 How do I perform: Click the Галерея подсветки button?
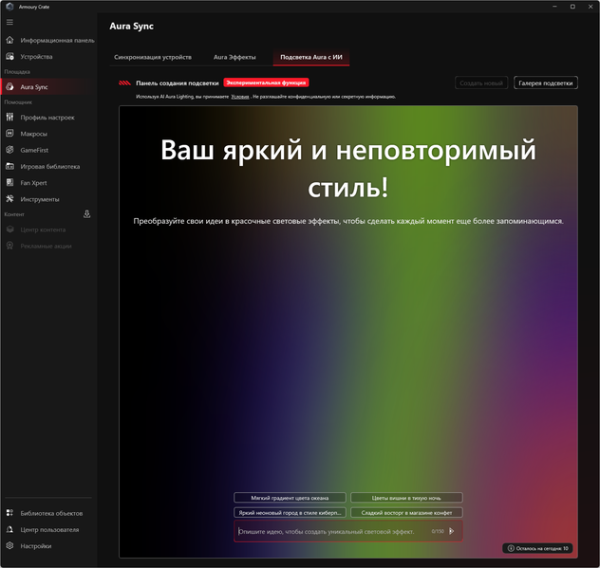pyautogui.click(x=545, y=83)
